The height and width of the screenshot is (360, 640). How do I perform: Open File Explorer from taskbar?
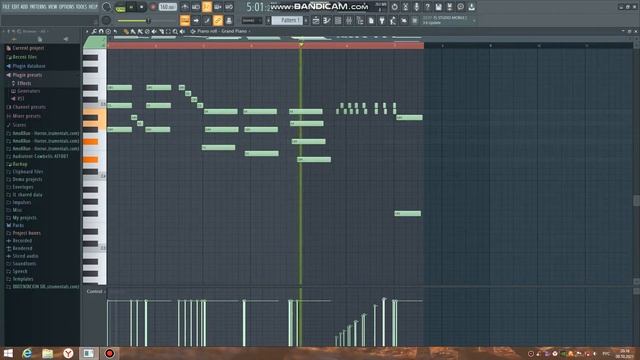[47, 353]
